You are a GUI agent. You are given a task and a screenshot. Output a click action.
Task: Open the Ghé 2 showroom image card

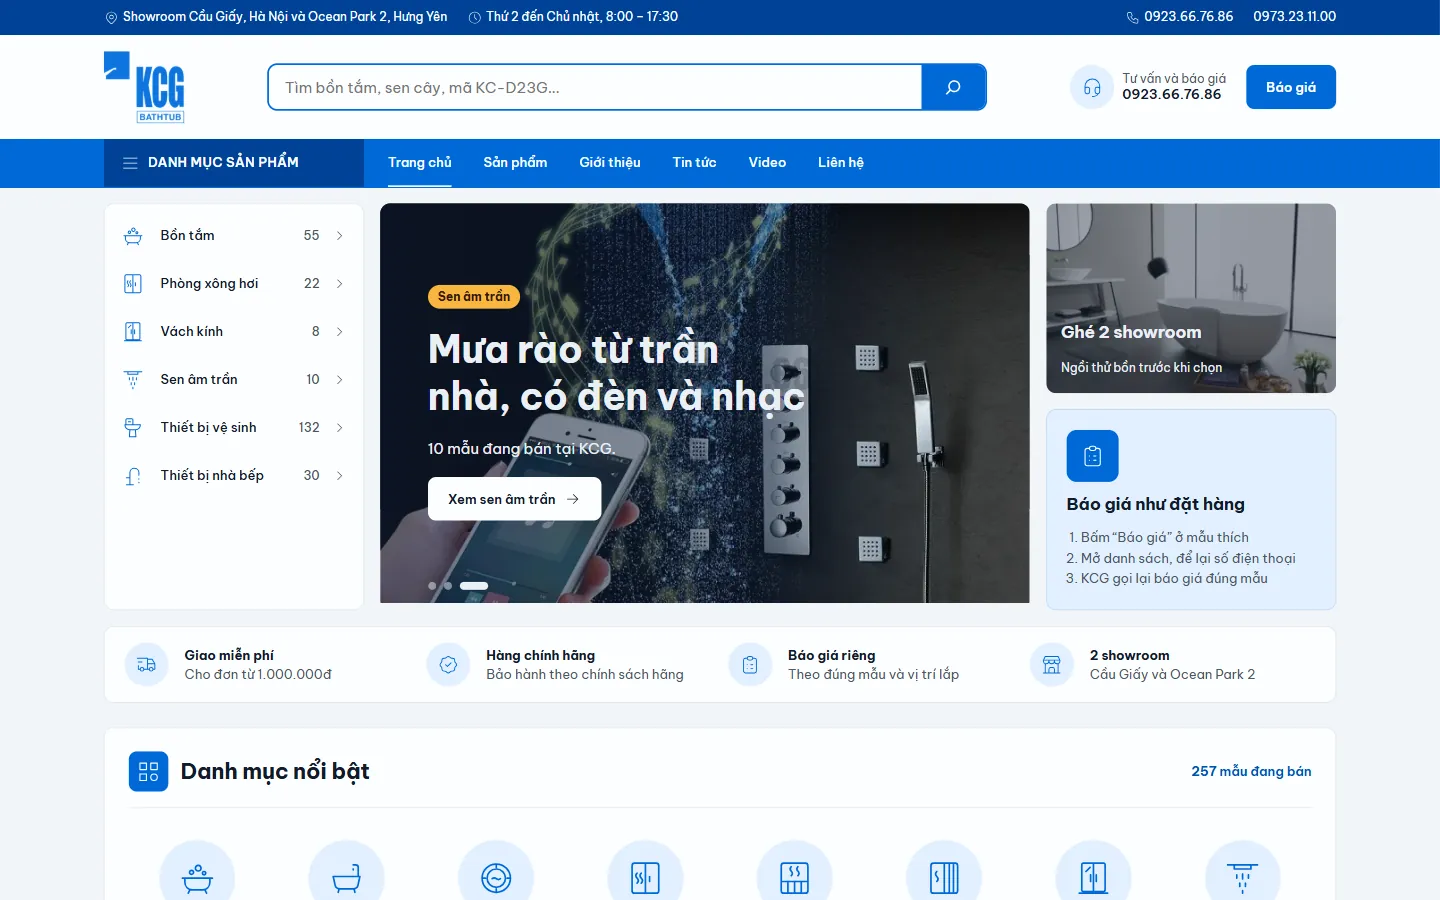click(1191, 298)
